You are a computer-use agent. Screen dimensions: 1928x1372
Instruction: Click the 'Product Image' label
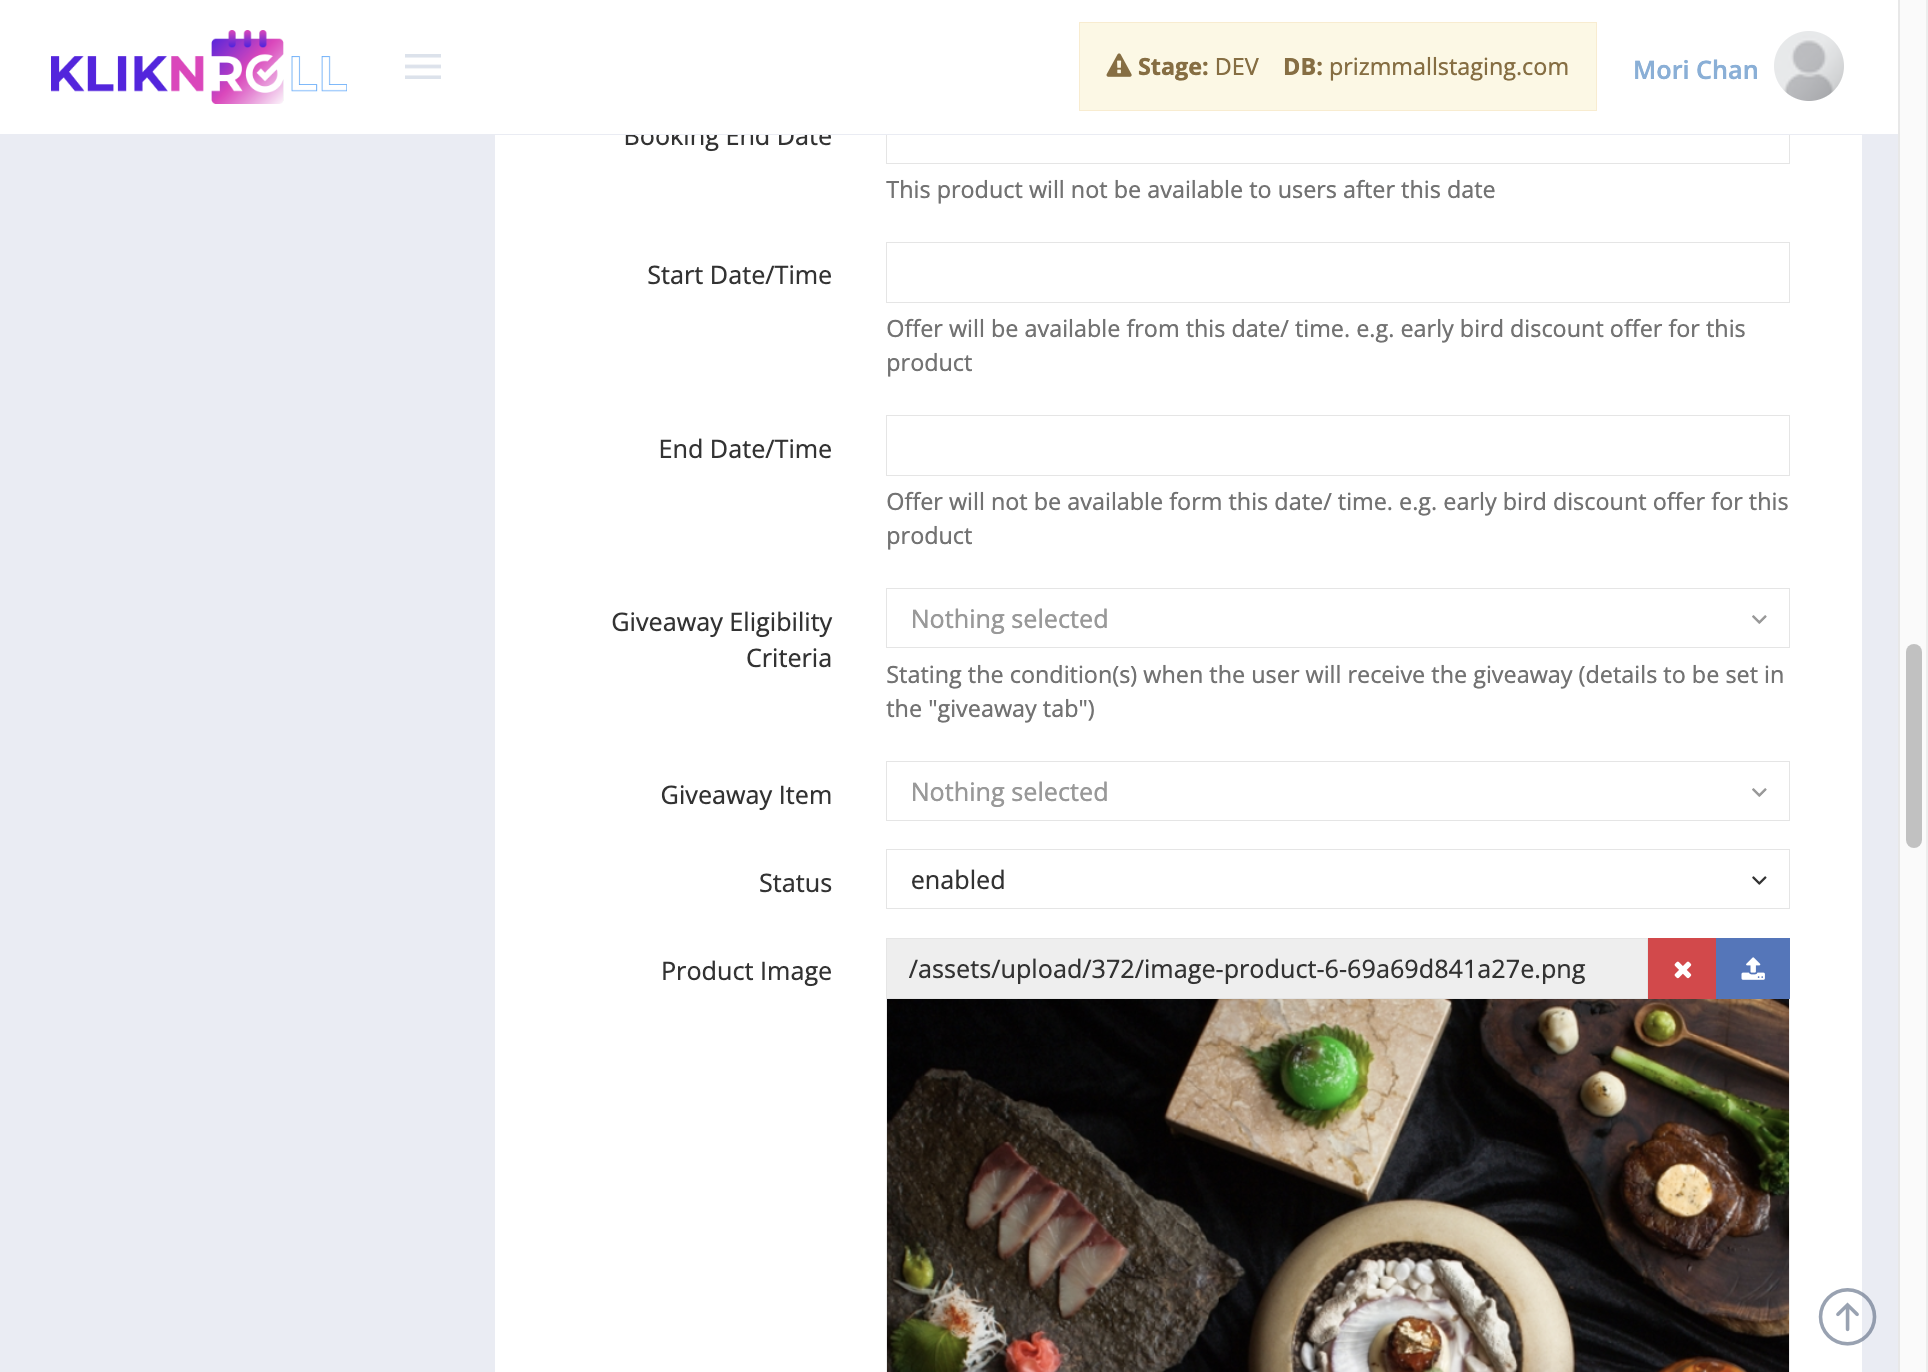(x=746, y=971)
